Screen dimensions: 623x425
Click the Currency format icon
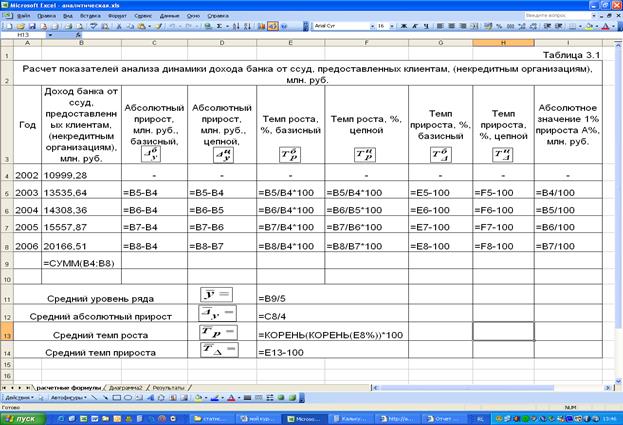[488, 26]
